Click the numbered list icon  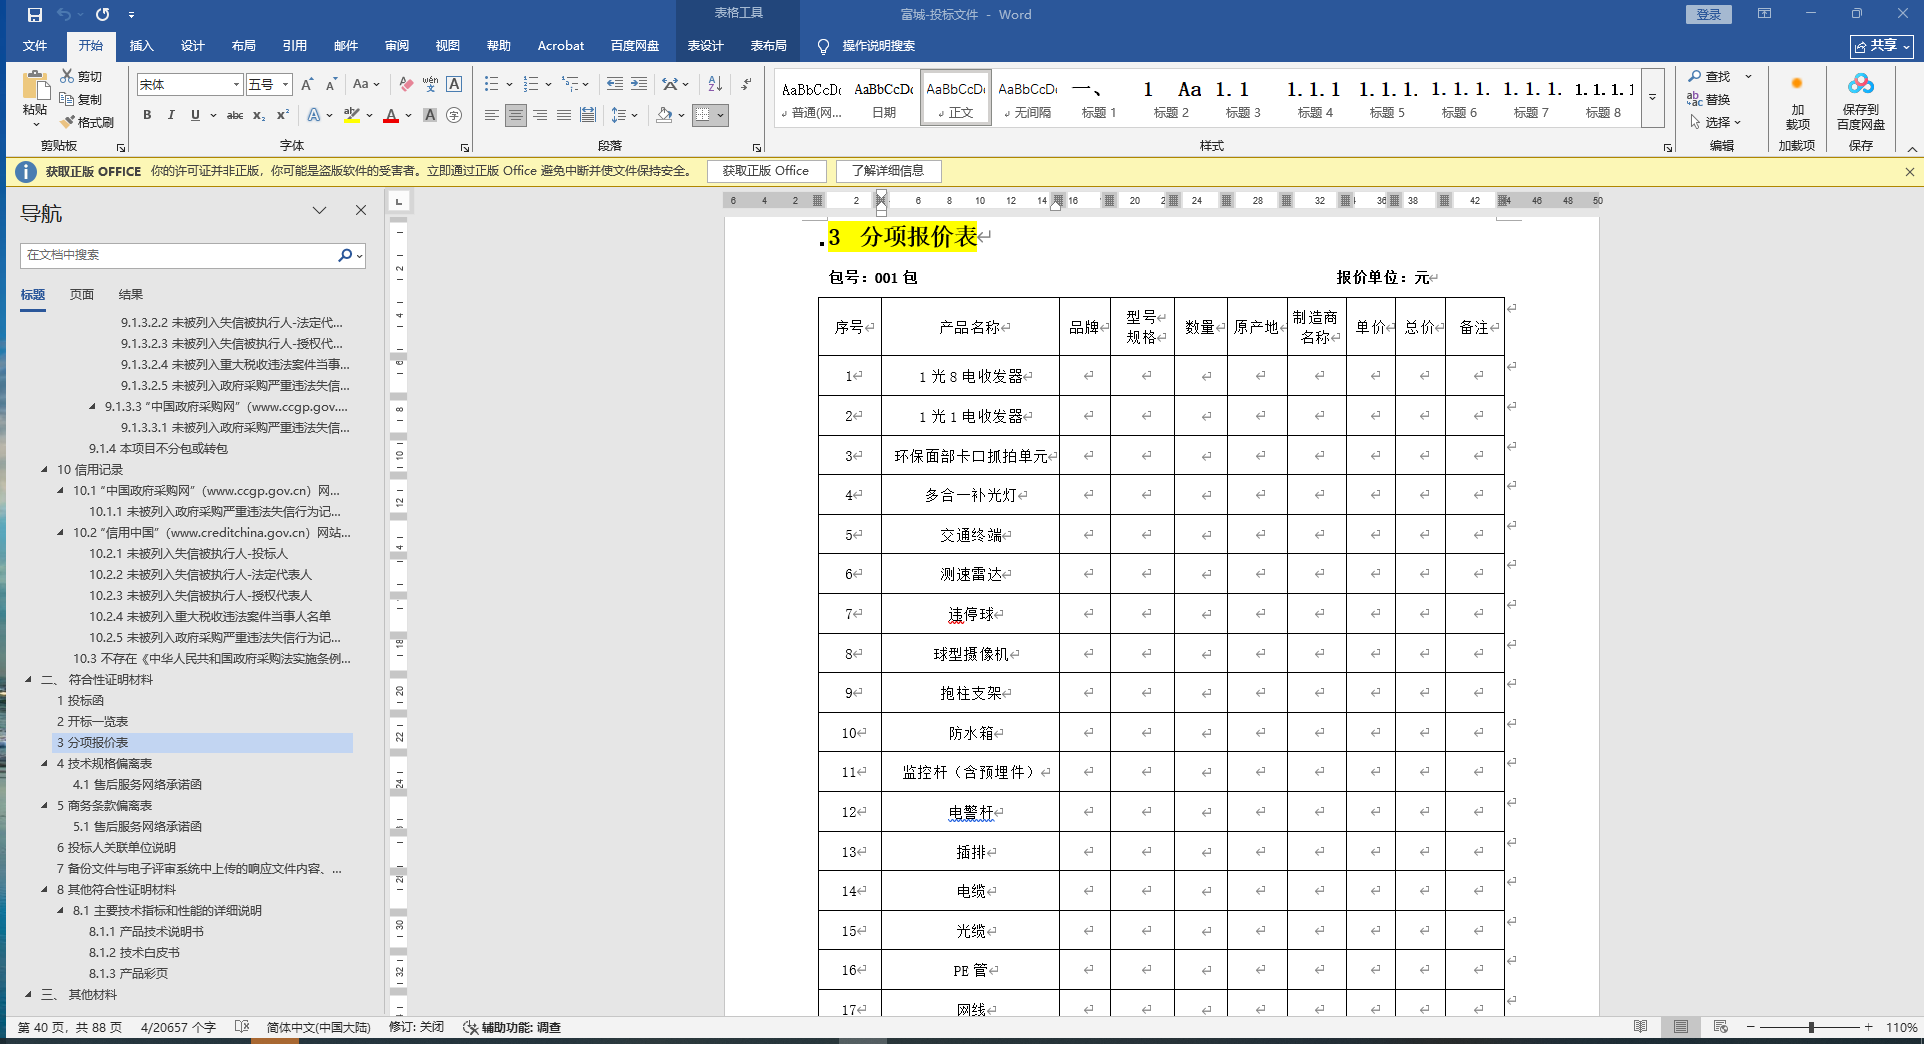coord(531,84)
